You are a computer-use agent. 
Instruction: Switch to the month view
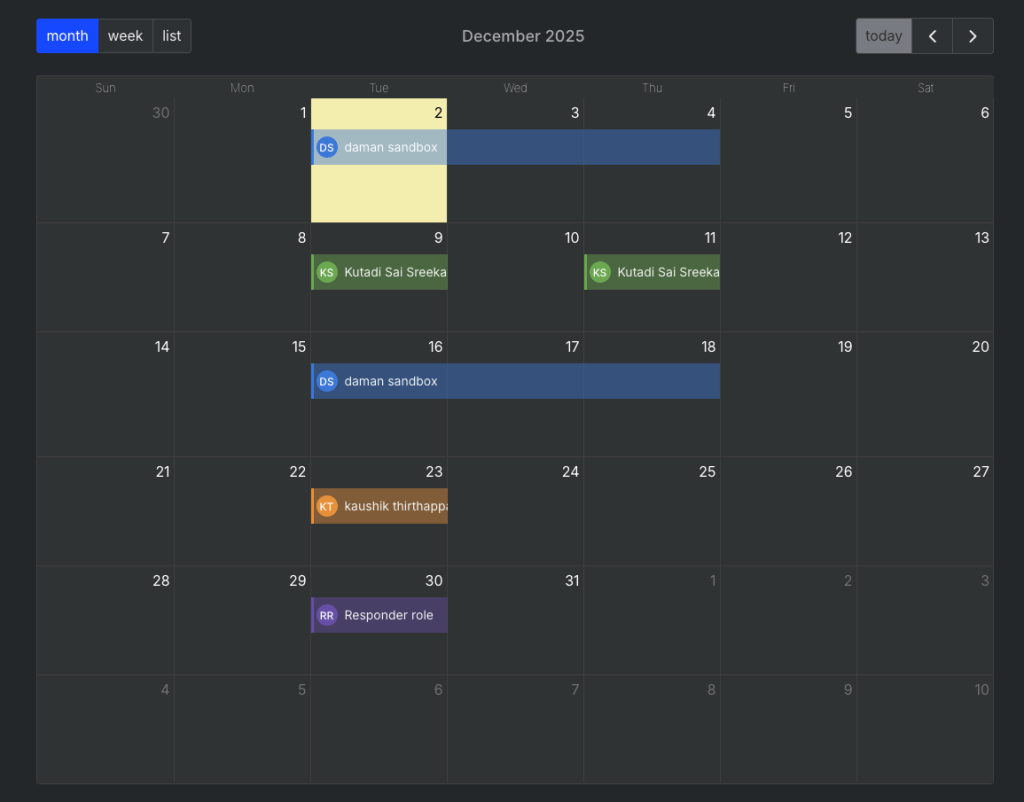click(x=67, y=36)
